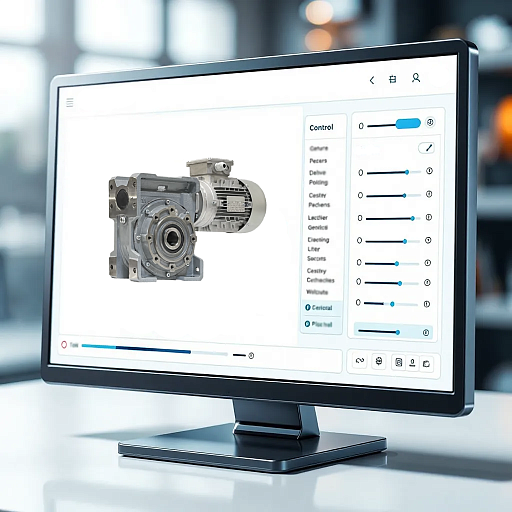This screenshot has width=512, height=512.
Task: Click the blue progress bar below the model
Action: click(x=136, y=349)
